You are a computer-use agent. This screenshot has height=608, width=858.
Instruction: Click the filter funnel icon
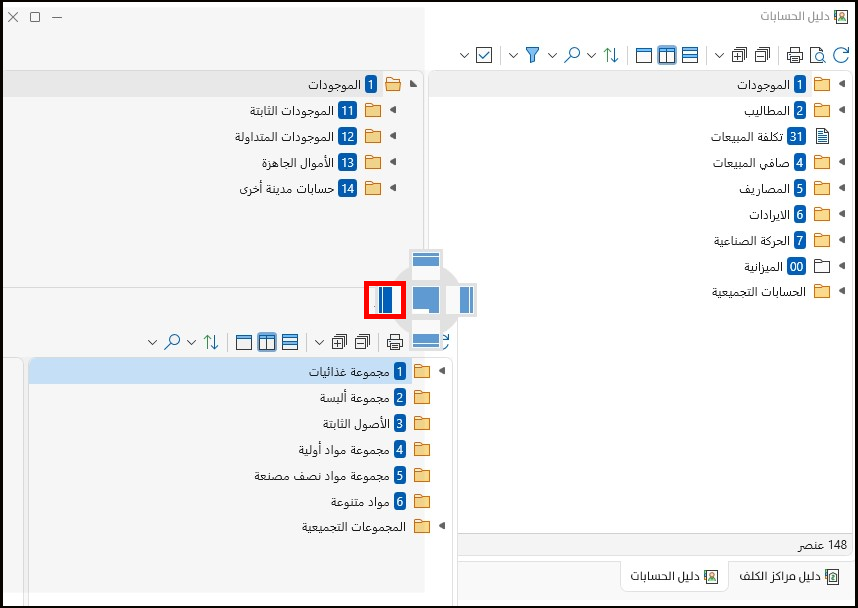(532, 55)
